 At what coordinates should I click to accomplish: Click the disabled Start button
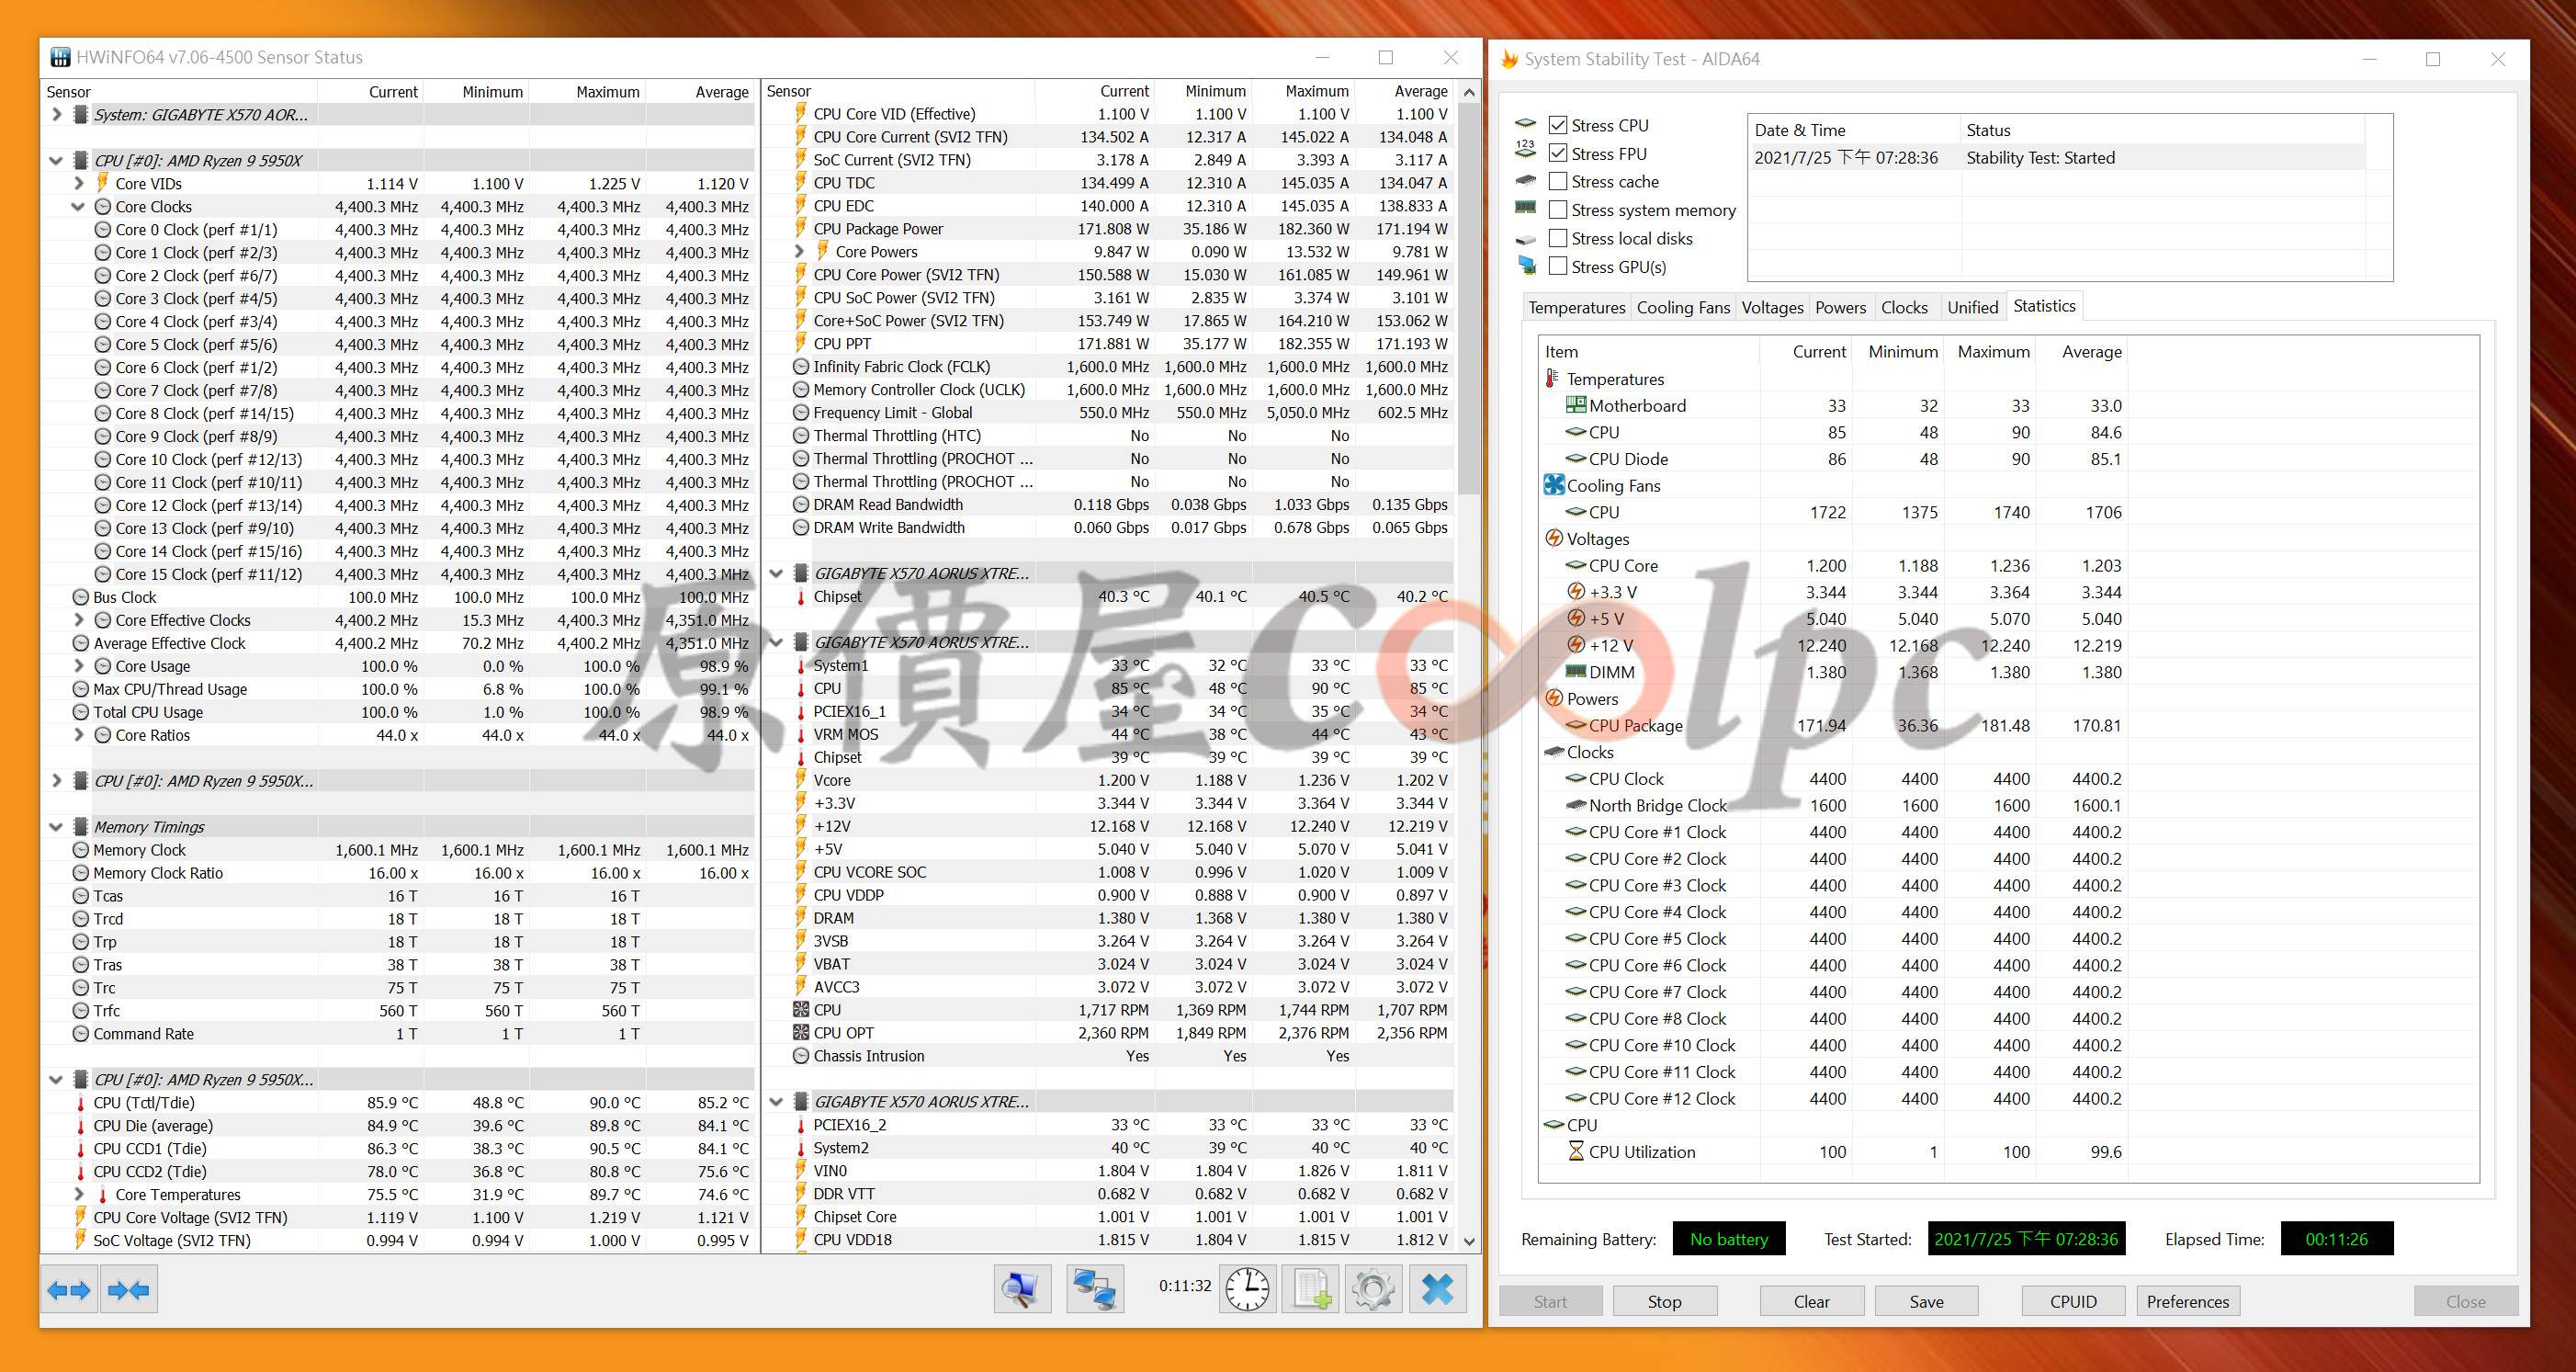1550,1301
